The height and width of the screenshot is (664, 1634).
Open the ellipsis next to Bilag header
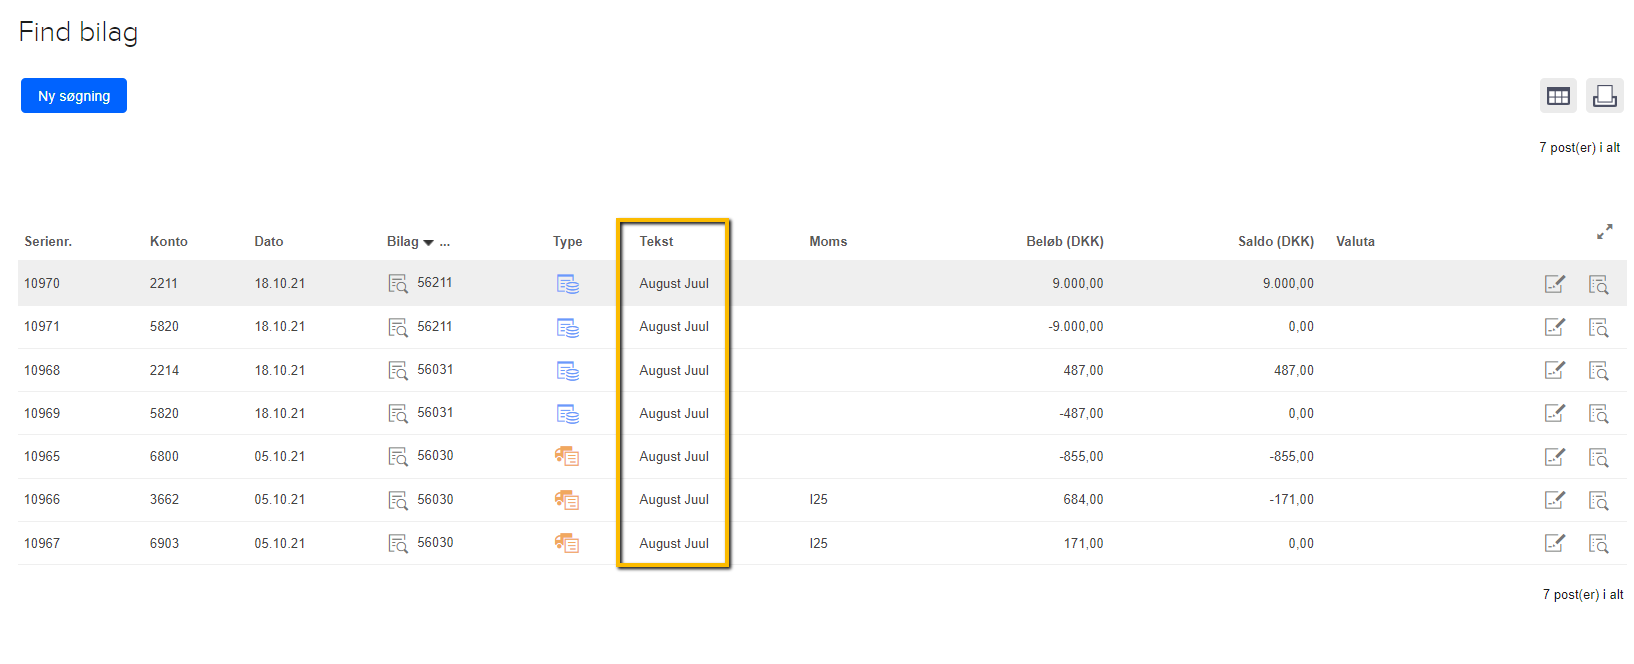tap(445, 242)
